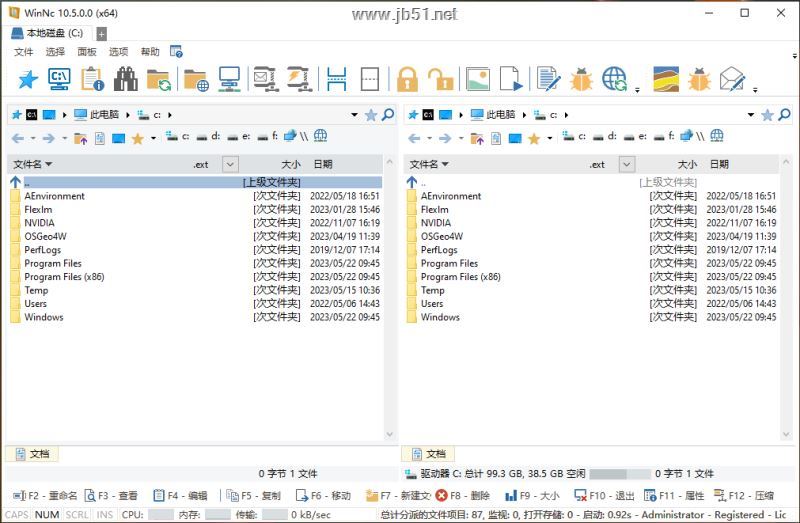Click the merge file dashed-line icon
800x523 pixels.
click(370, 79)
